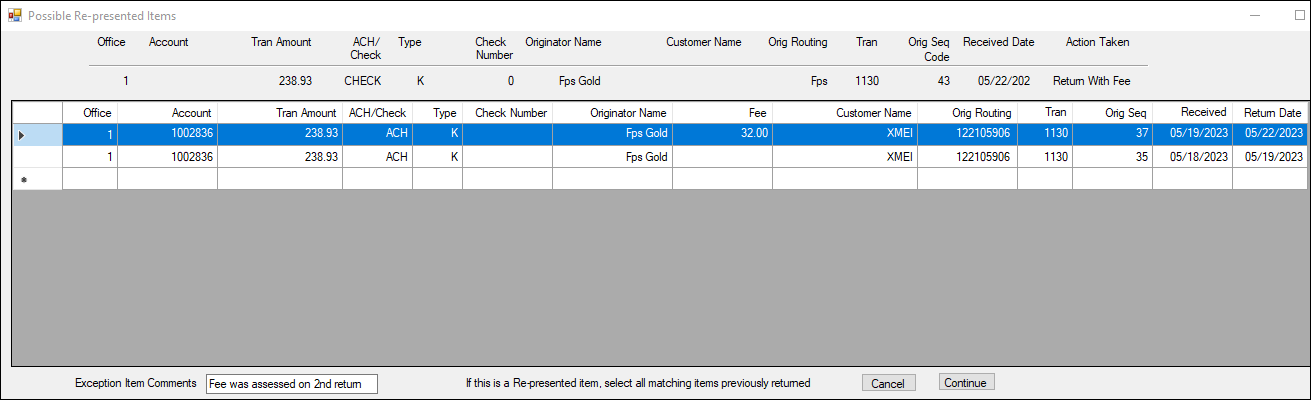Sort by the Fee column header
The image size is (1311, 400).
coord(722,113)
